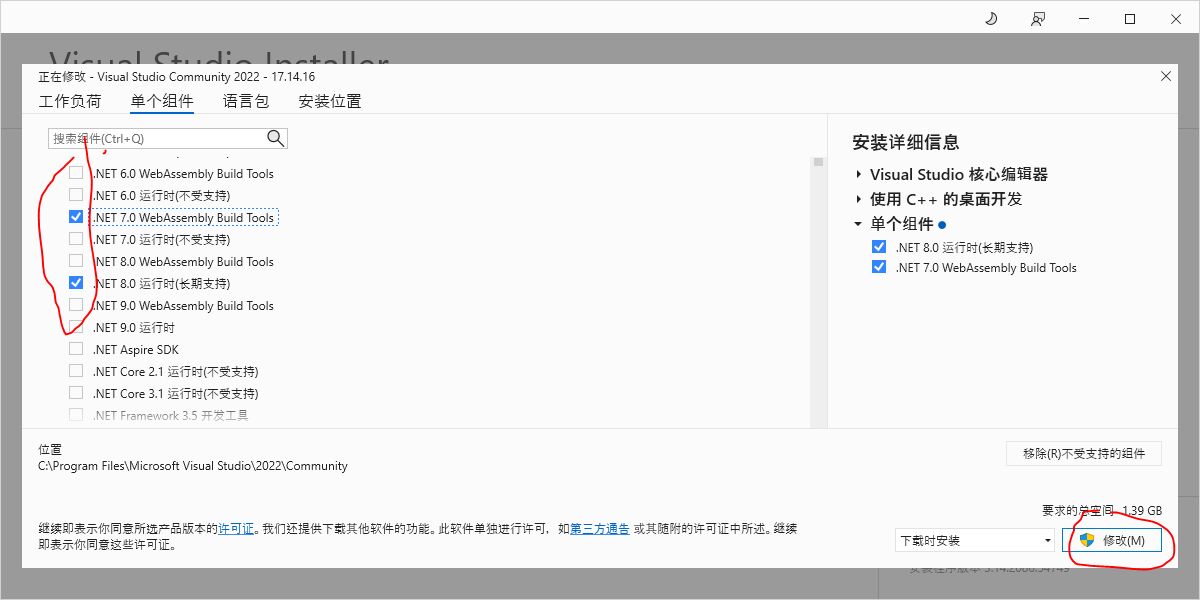Click shield icon on 修改 button
The width and height of the screenshot is (1200, 600).
[x=1087, y=540]
